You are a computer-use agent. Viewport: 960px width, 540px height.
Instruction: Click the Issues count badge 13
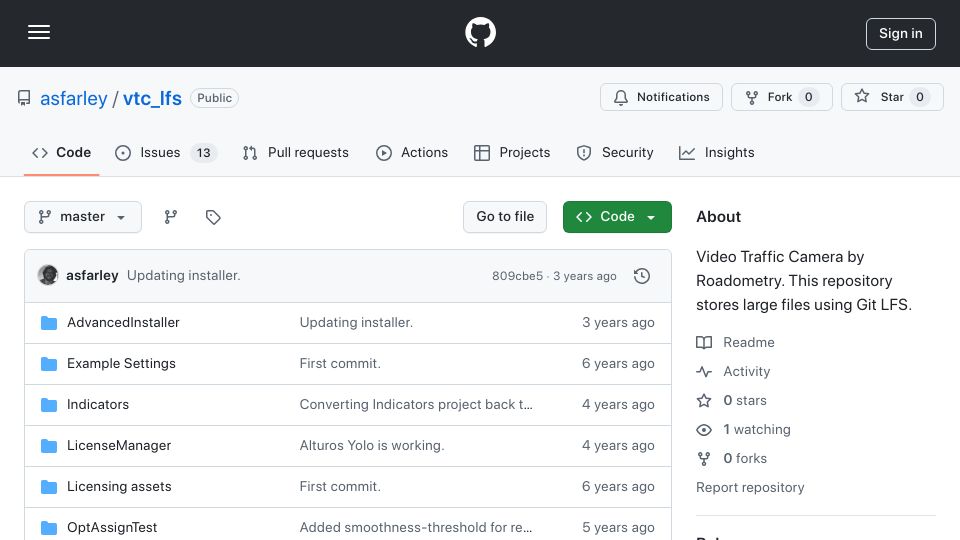click(203, 153)
